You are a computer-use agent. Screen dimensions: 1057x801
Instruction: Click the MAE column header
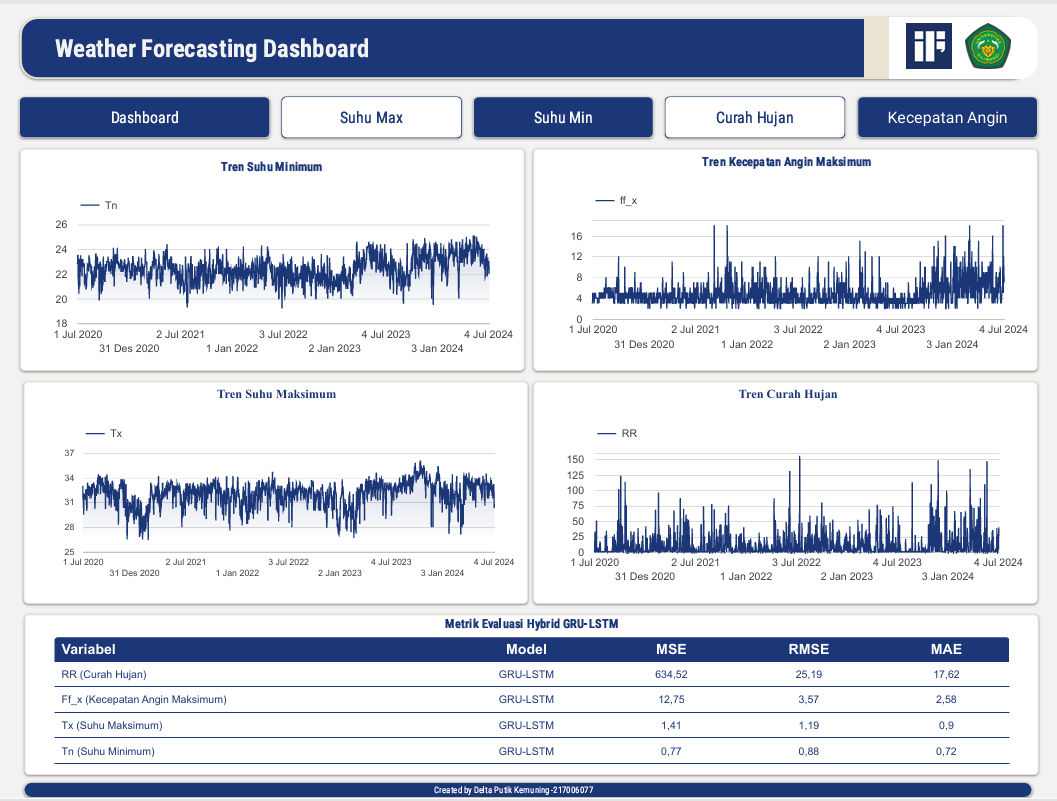coord(945,649)
